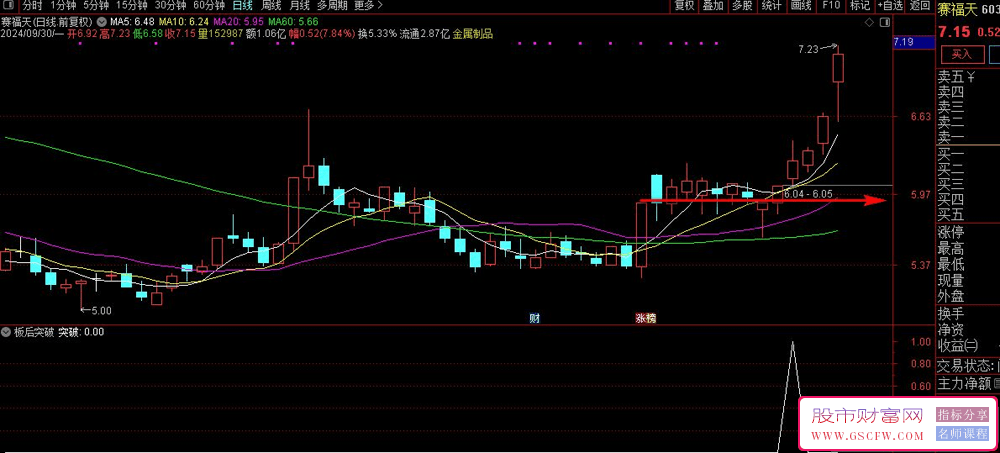1000x453 pixels.
Task: Open the 主力净额 detail icon
Action: point(996,383)
